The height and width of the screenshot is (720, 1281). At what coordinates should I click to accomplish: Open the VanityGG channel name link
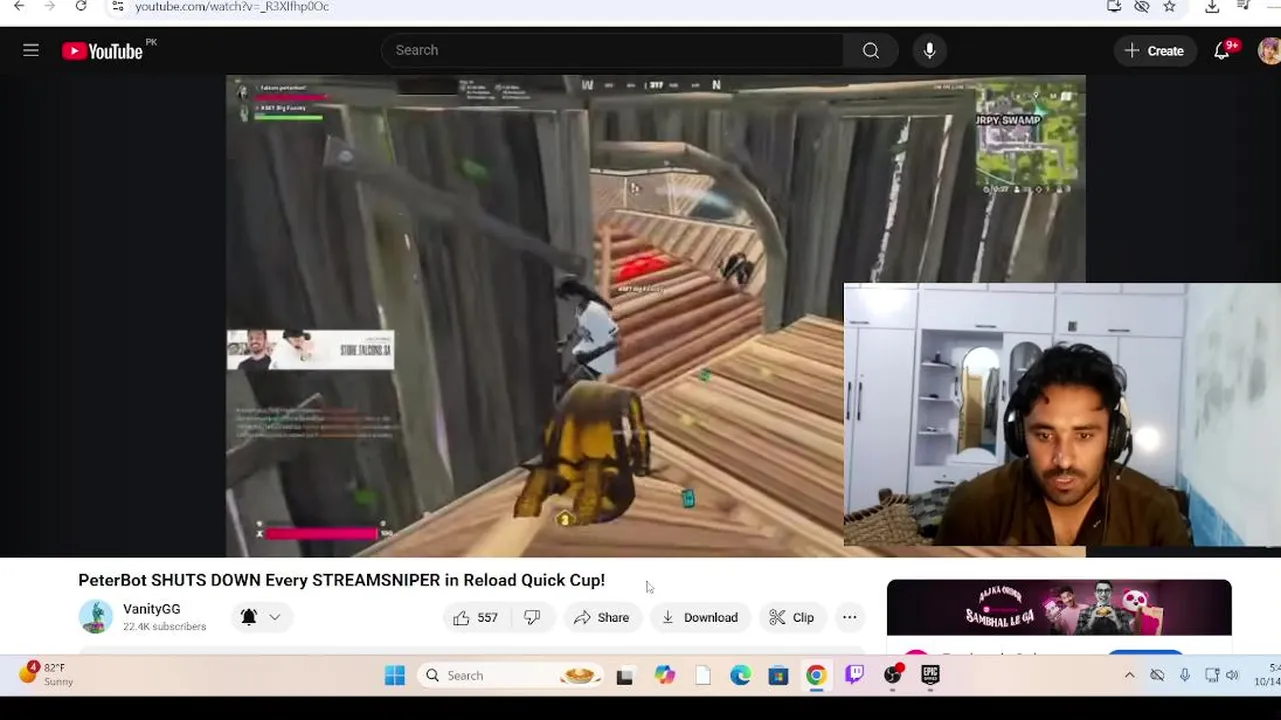click(152, 609)
